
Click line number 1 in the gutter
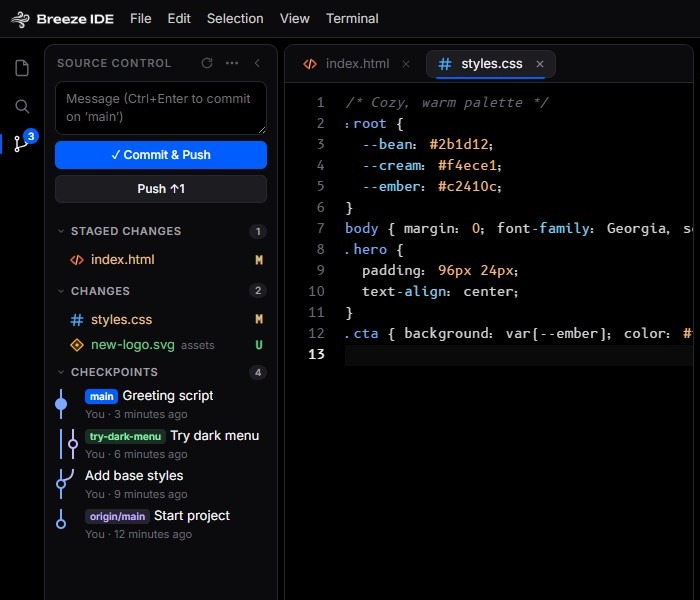(321, 103)
